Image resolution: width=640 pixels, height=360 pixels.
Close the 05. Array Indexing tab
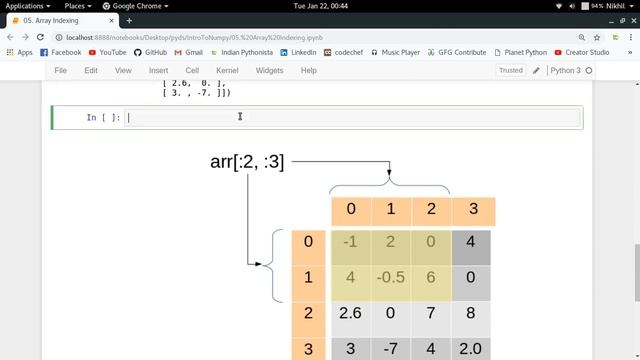pyautogui.click(x=111, y=20)
